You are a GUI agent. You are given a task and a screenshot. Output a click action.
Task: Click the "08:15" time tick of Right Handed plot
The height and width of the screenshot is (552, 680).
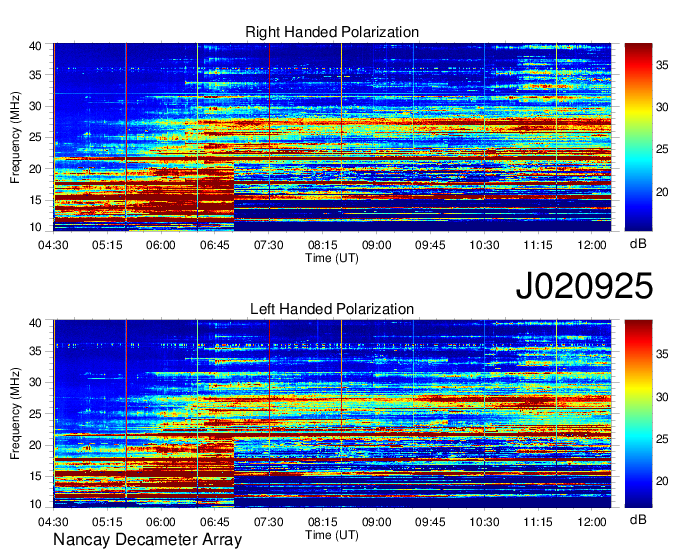click(323, 245)
